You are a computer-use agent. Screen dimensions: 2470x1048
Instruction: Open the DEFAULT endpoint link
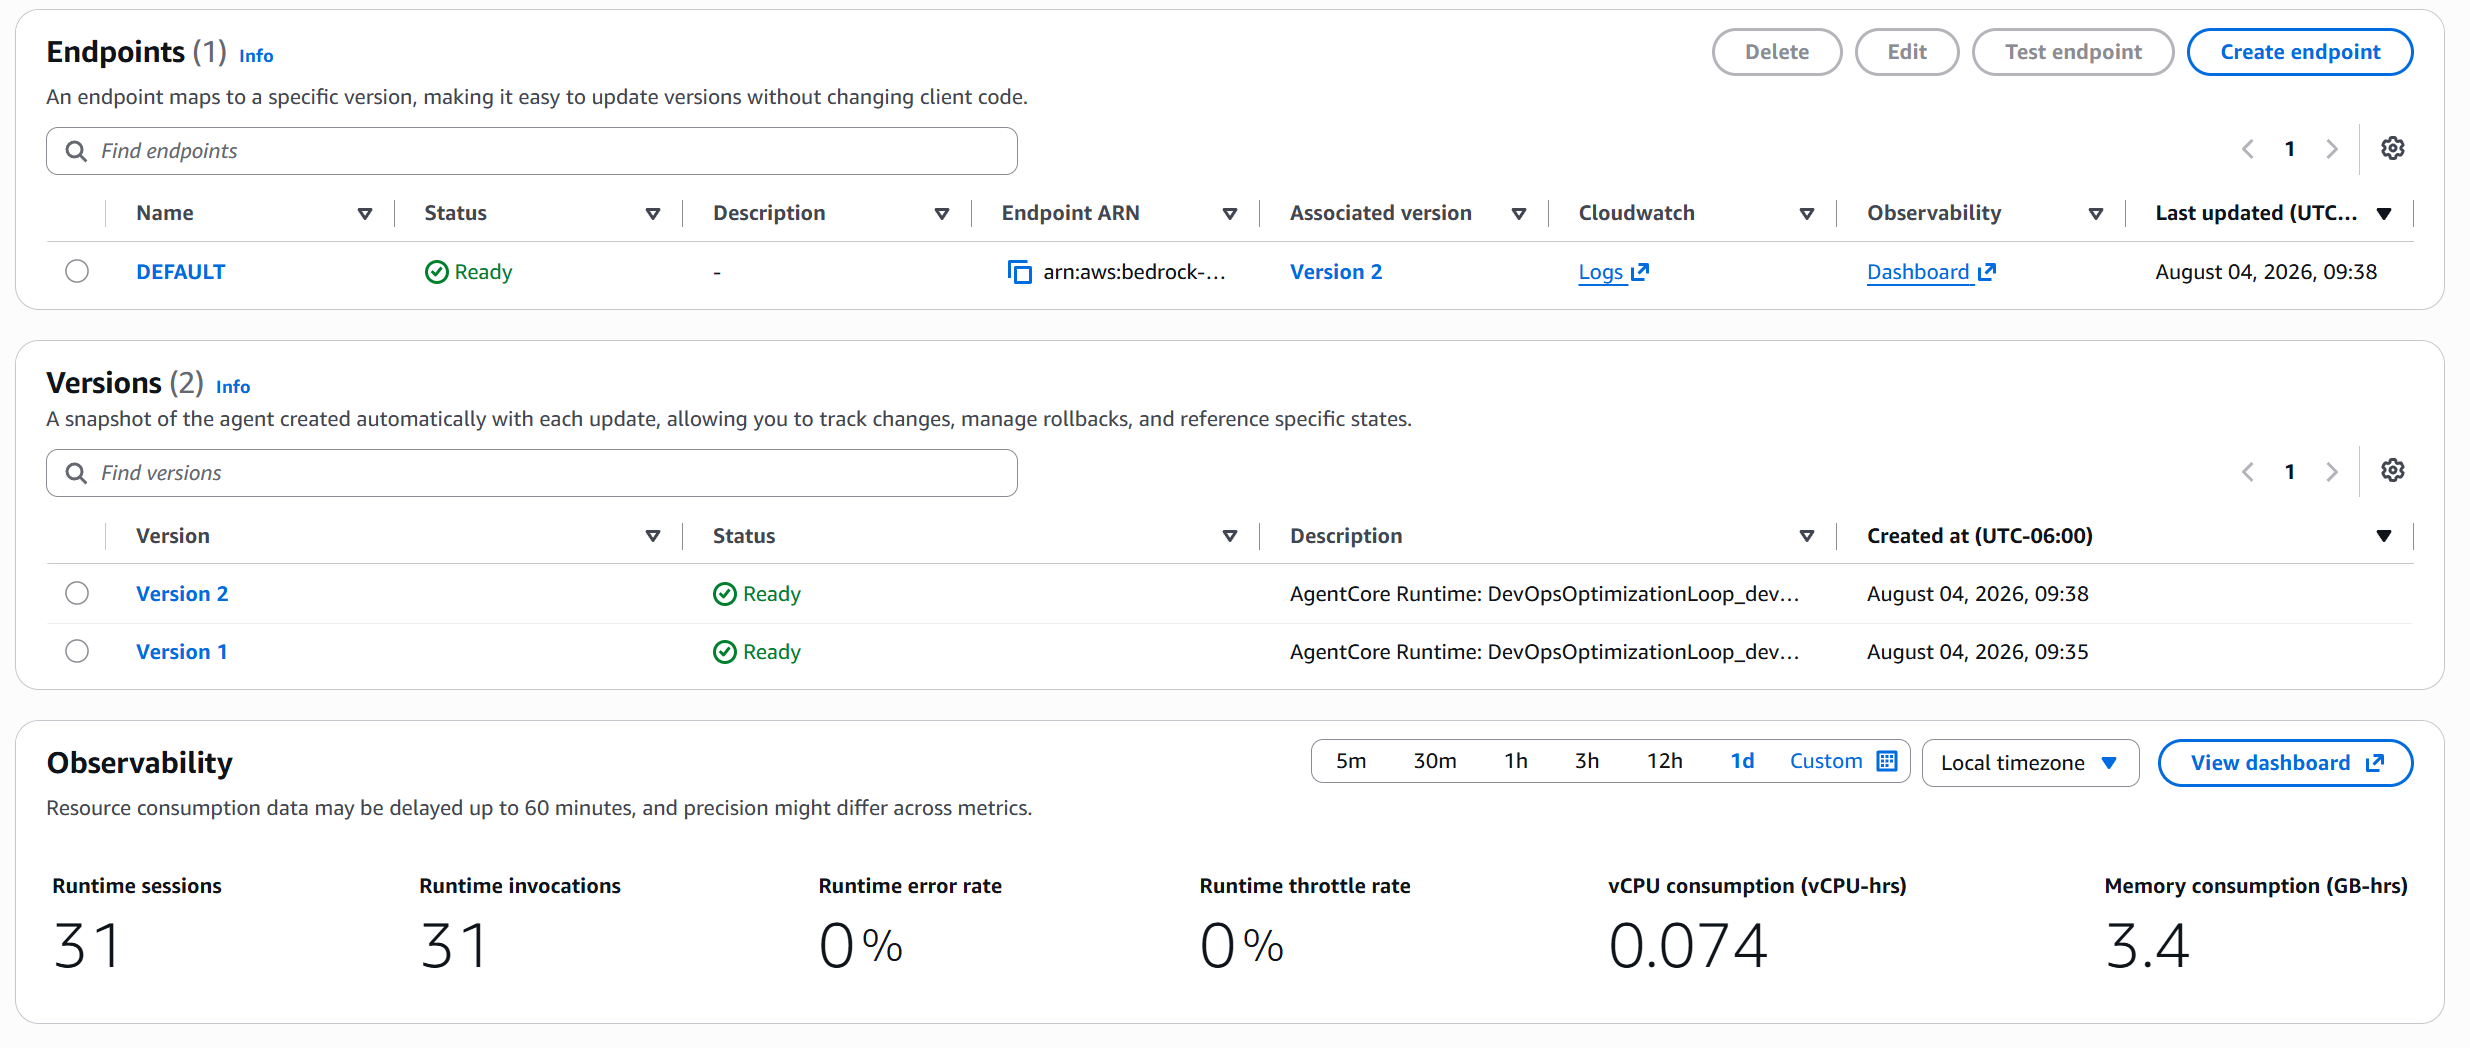(181, 272)
